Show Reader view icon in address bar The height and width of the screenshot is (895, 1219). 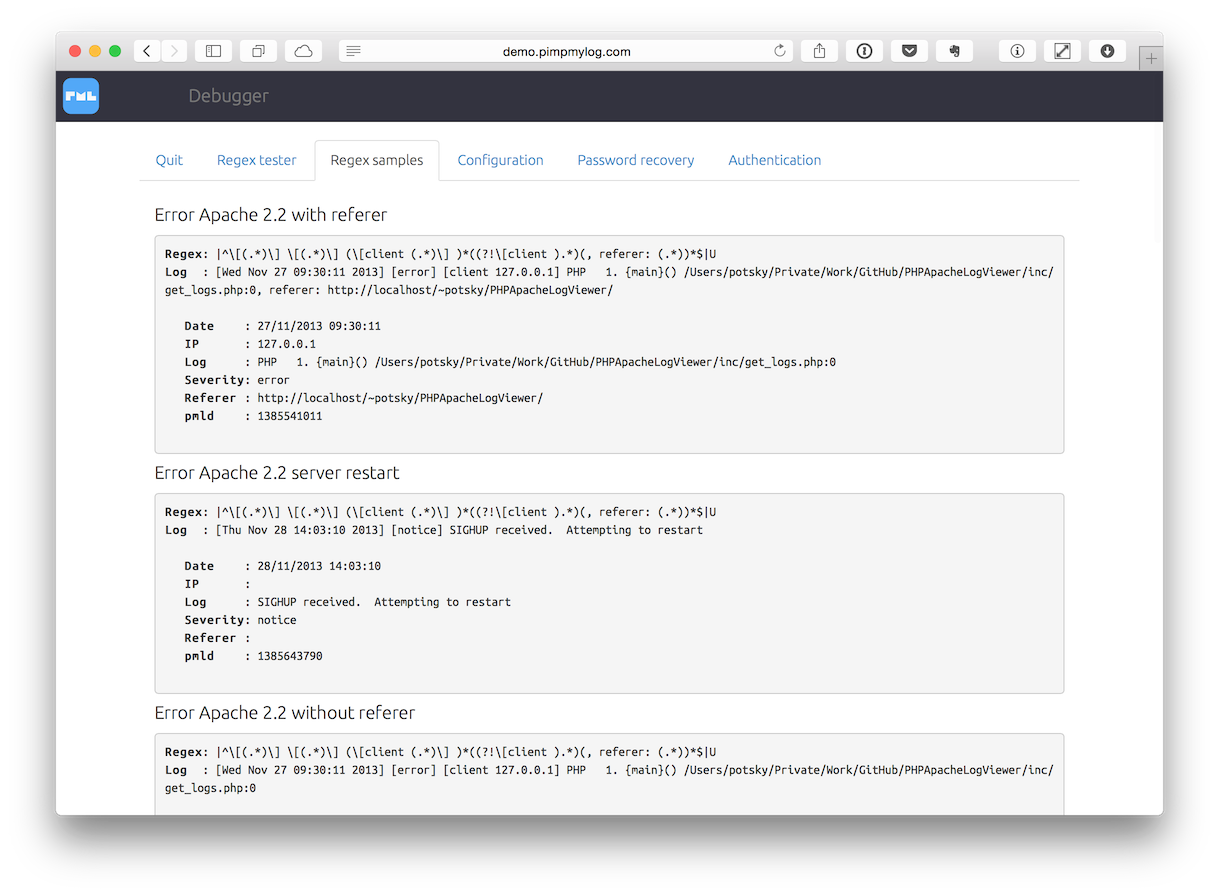(x=354, y=51)
